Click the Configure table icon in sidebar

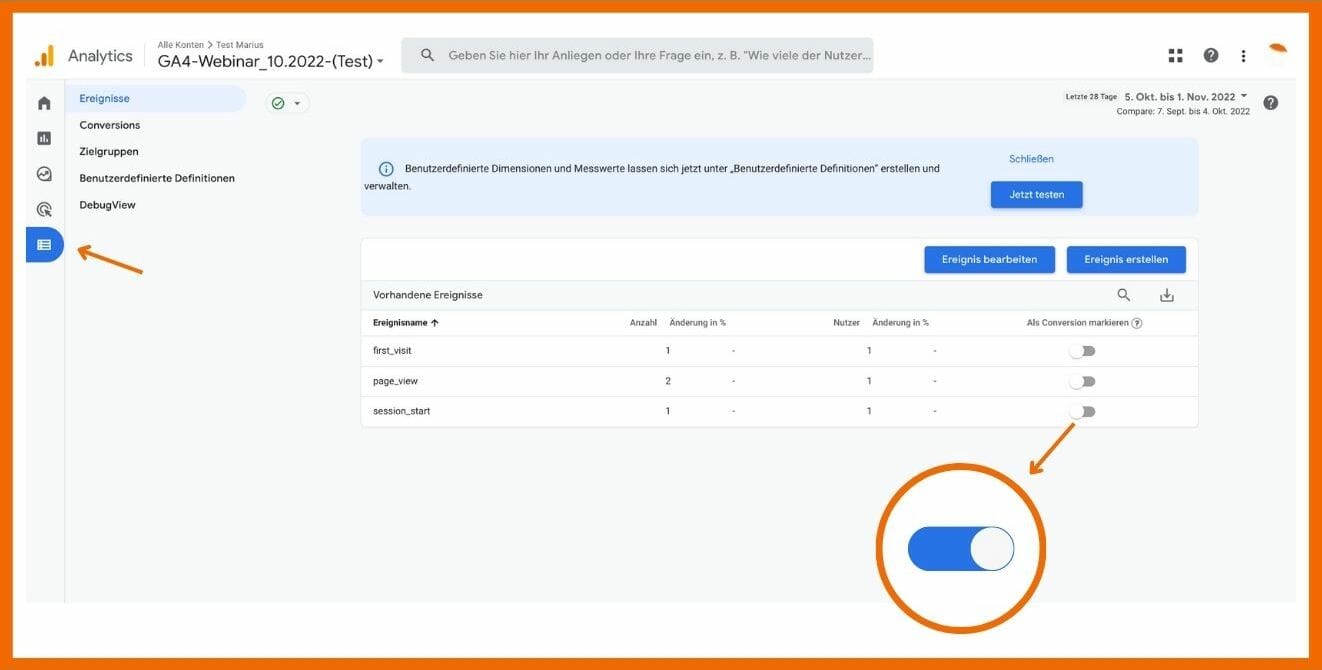click(44, 245)
